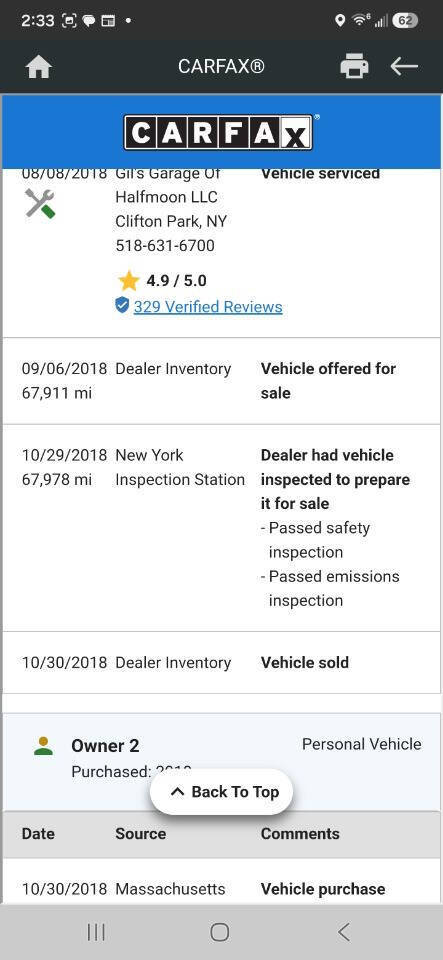This screenshot has height=960, width=443.
Task: Print the CARFAX report using the printer icon
Action: tap(354, 66)
